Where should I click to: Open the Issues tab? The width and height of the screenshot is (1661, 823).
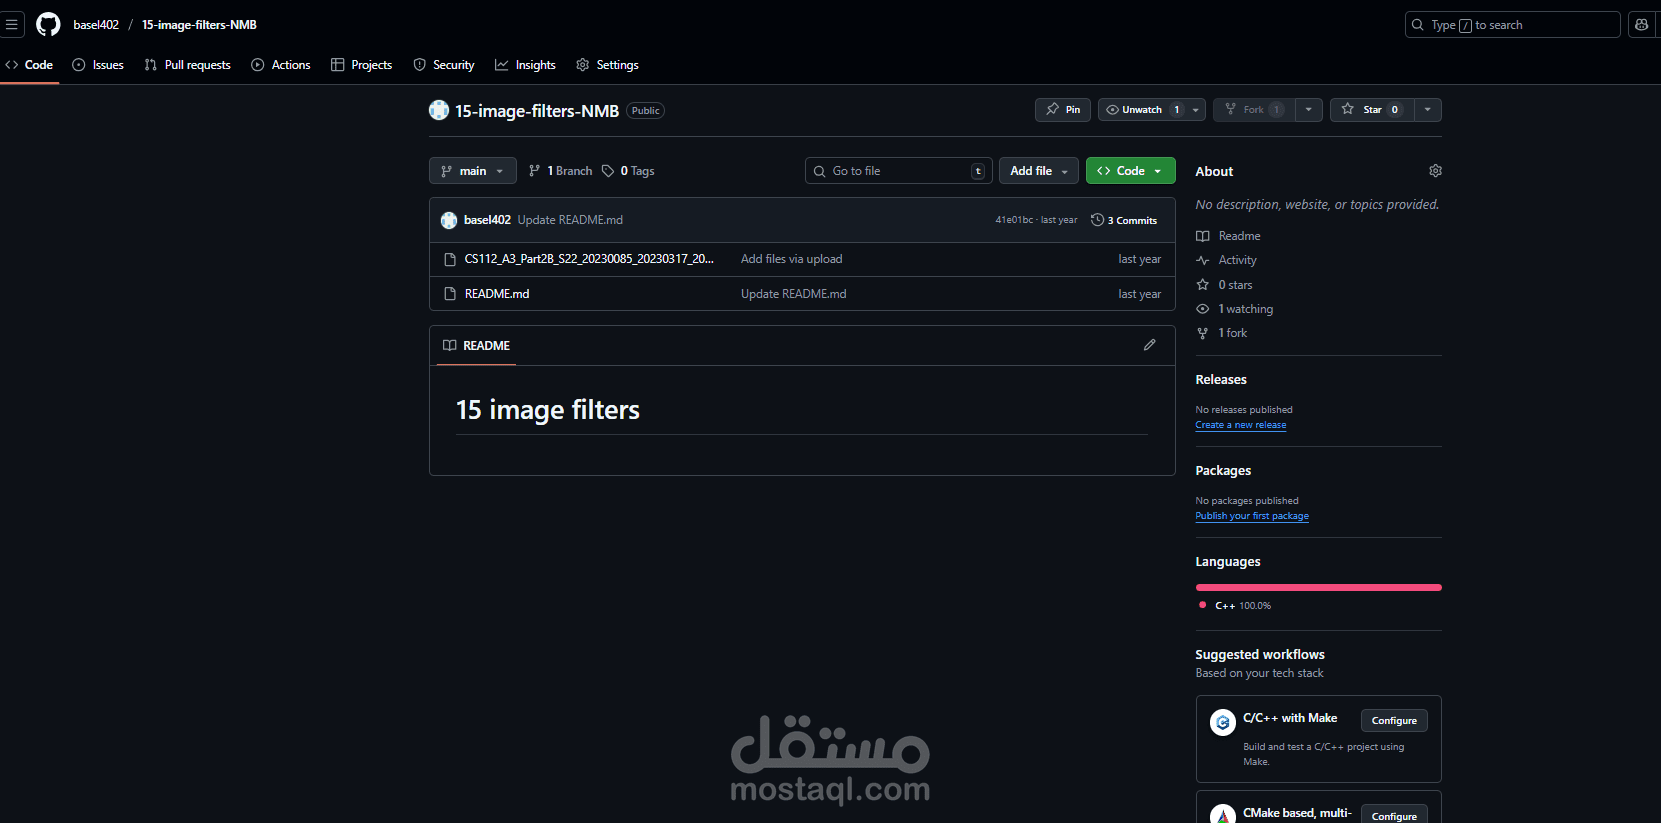click(98, 65)
